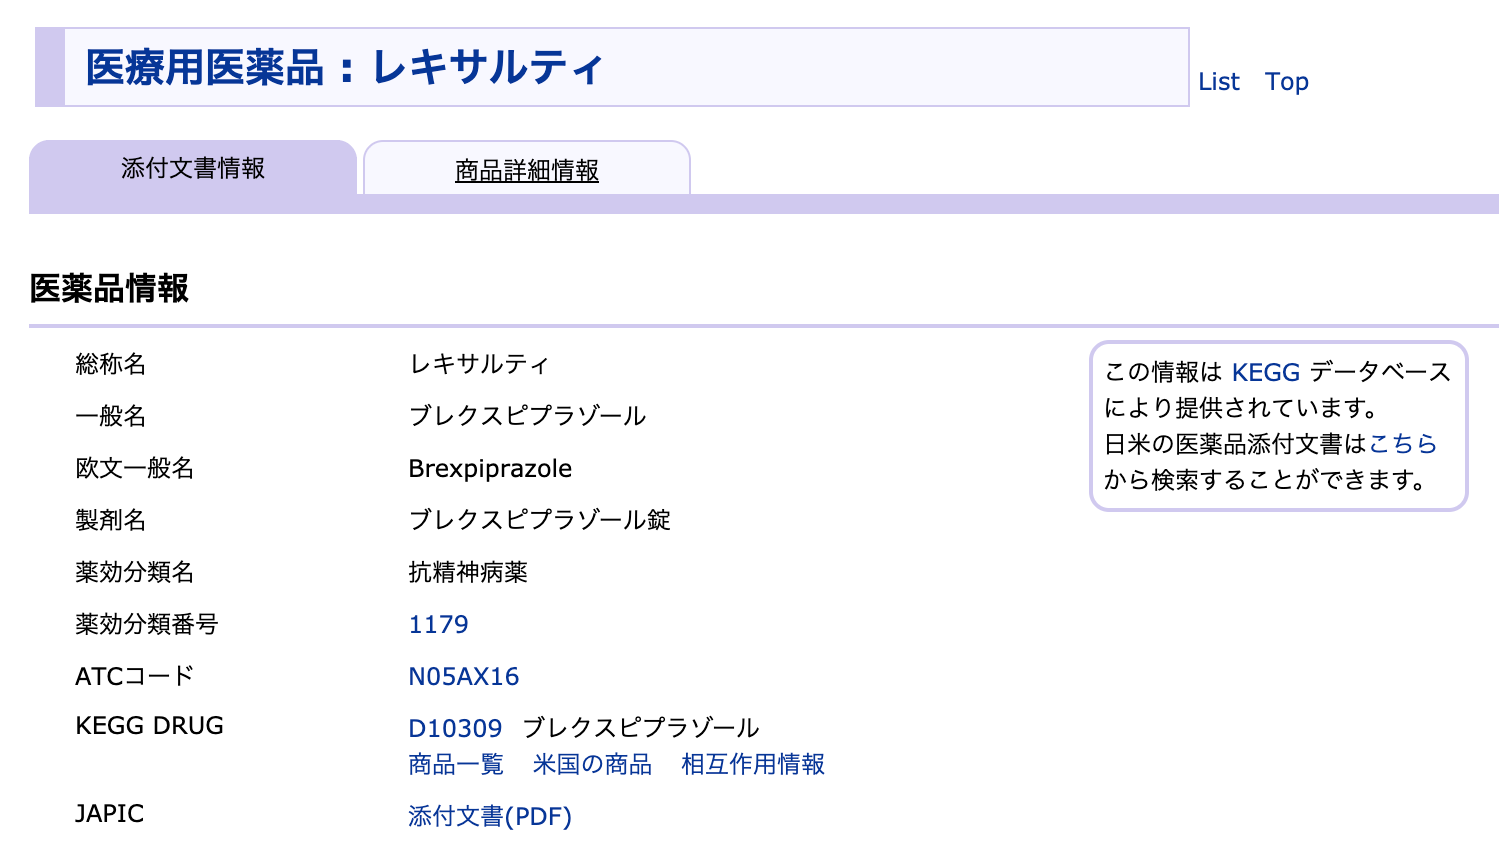Click the 一般名 label
1499x863 pixels.
click(111, 417)
